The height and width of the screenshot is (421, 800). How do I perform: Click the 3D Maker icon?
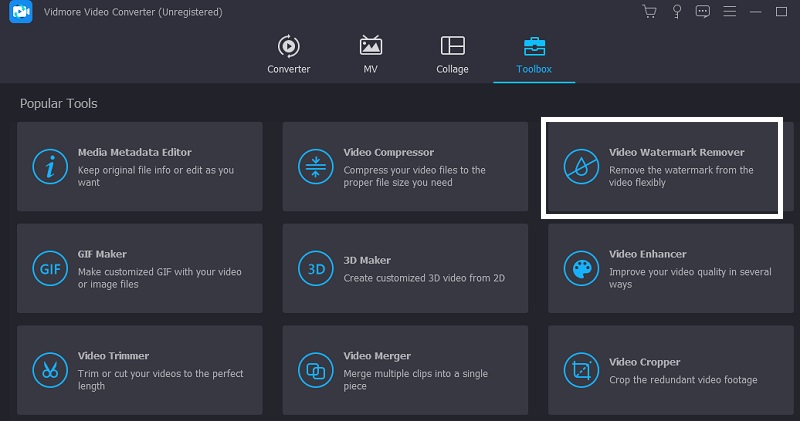(315, 269)
